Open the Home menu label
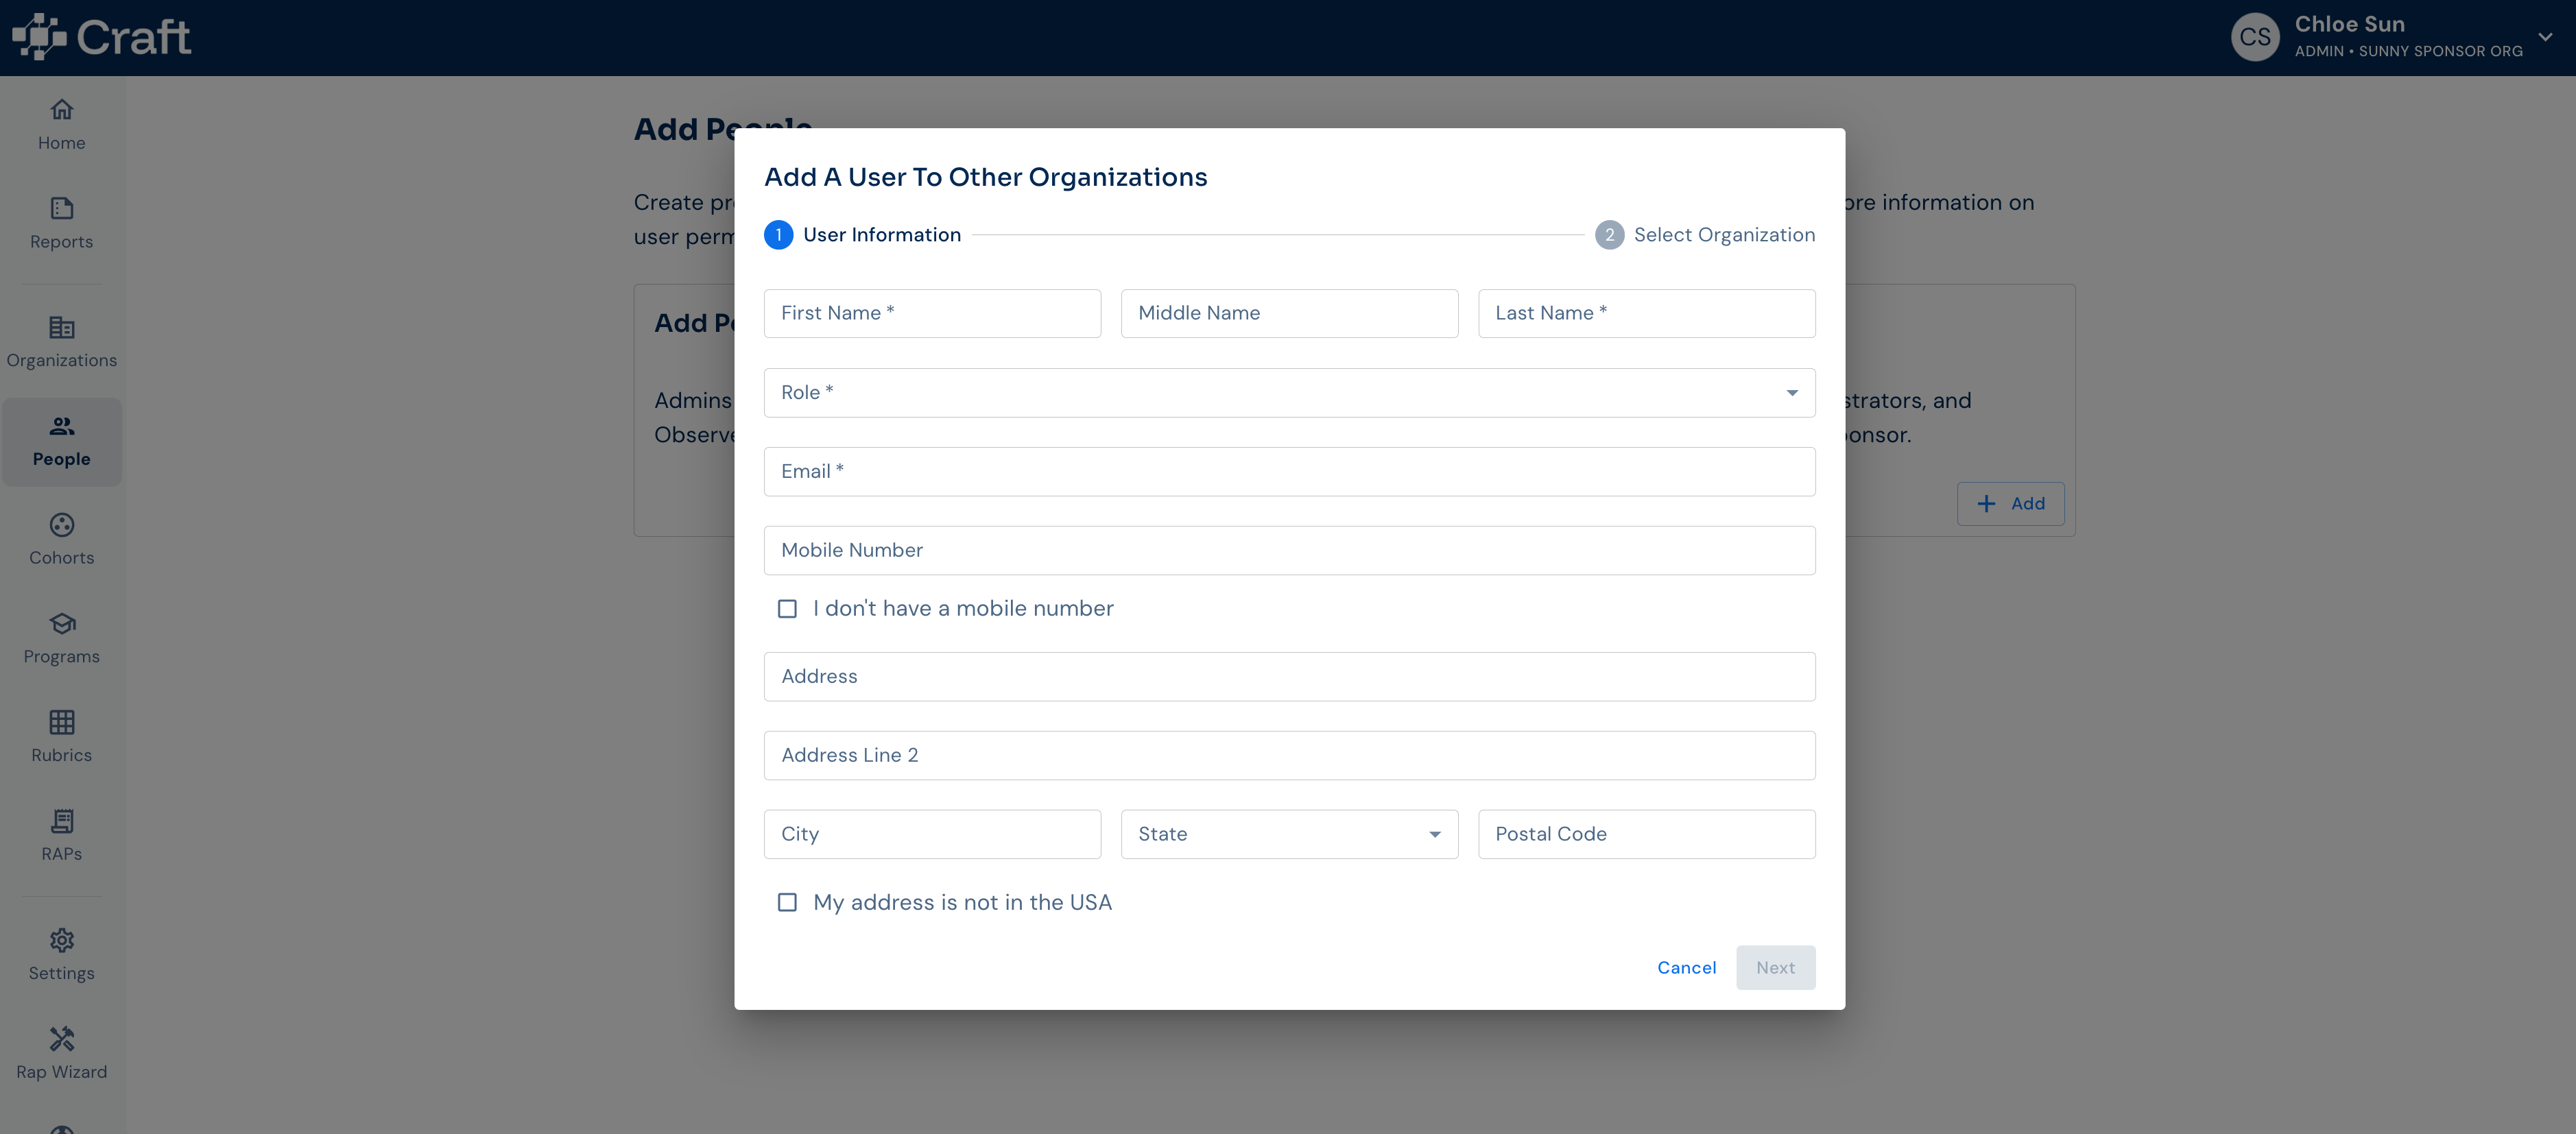 (62, 143)
